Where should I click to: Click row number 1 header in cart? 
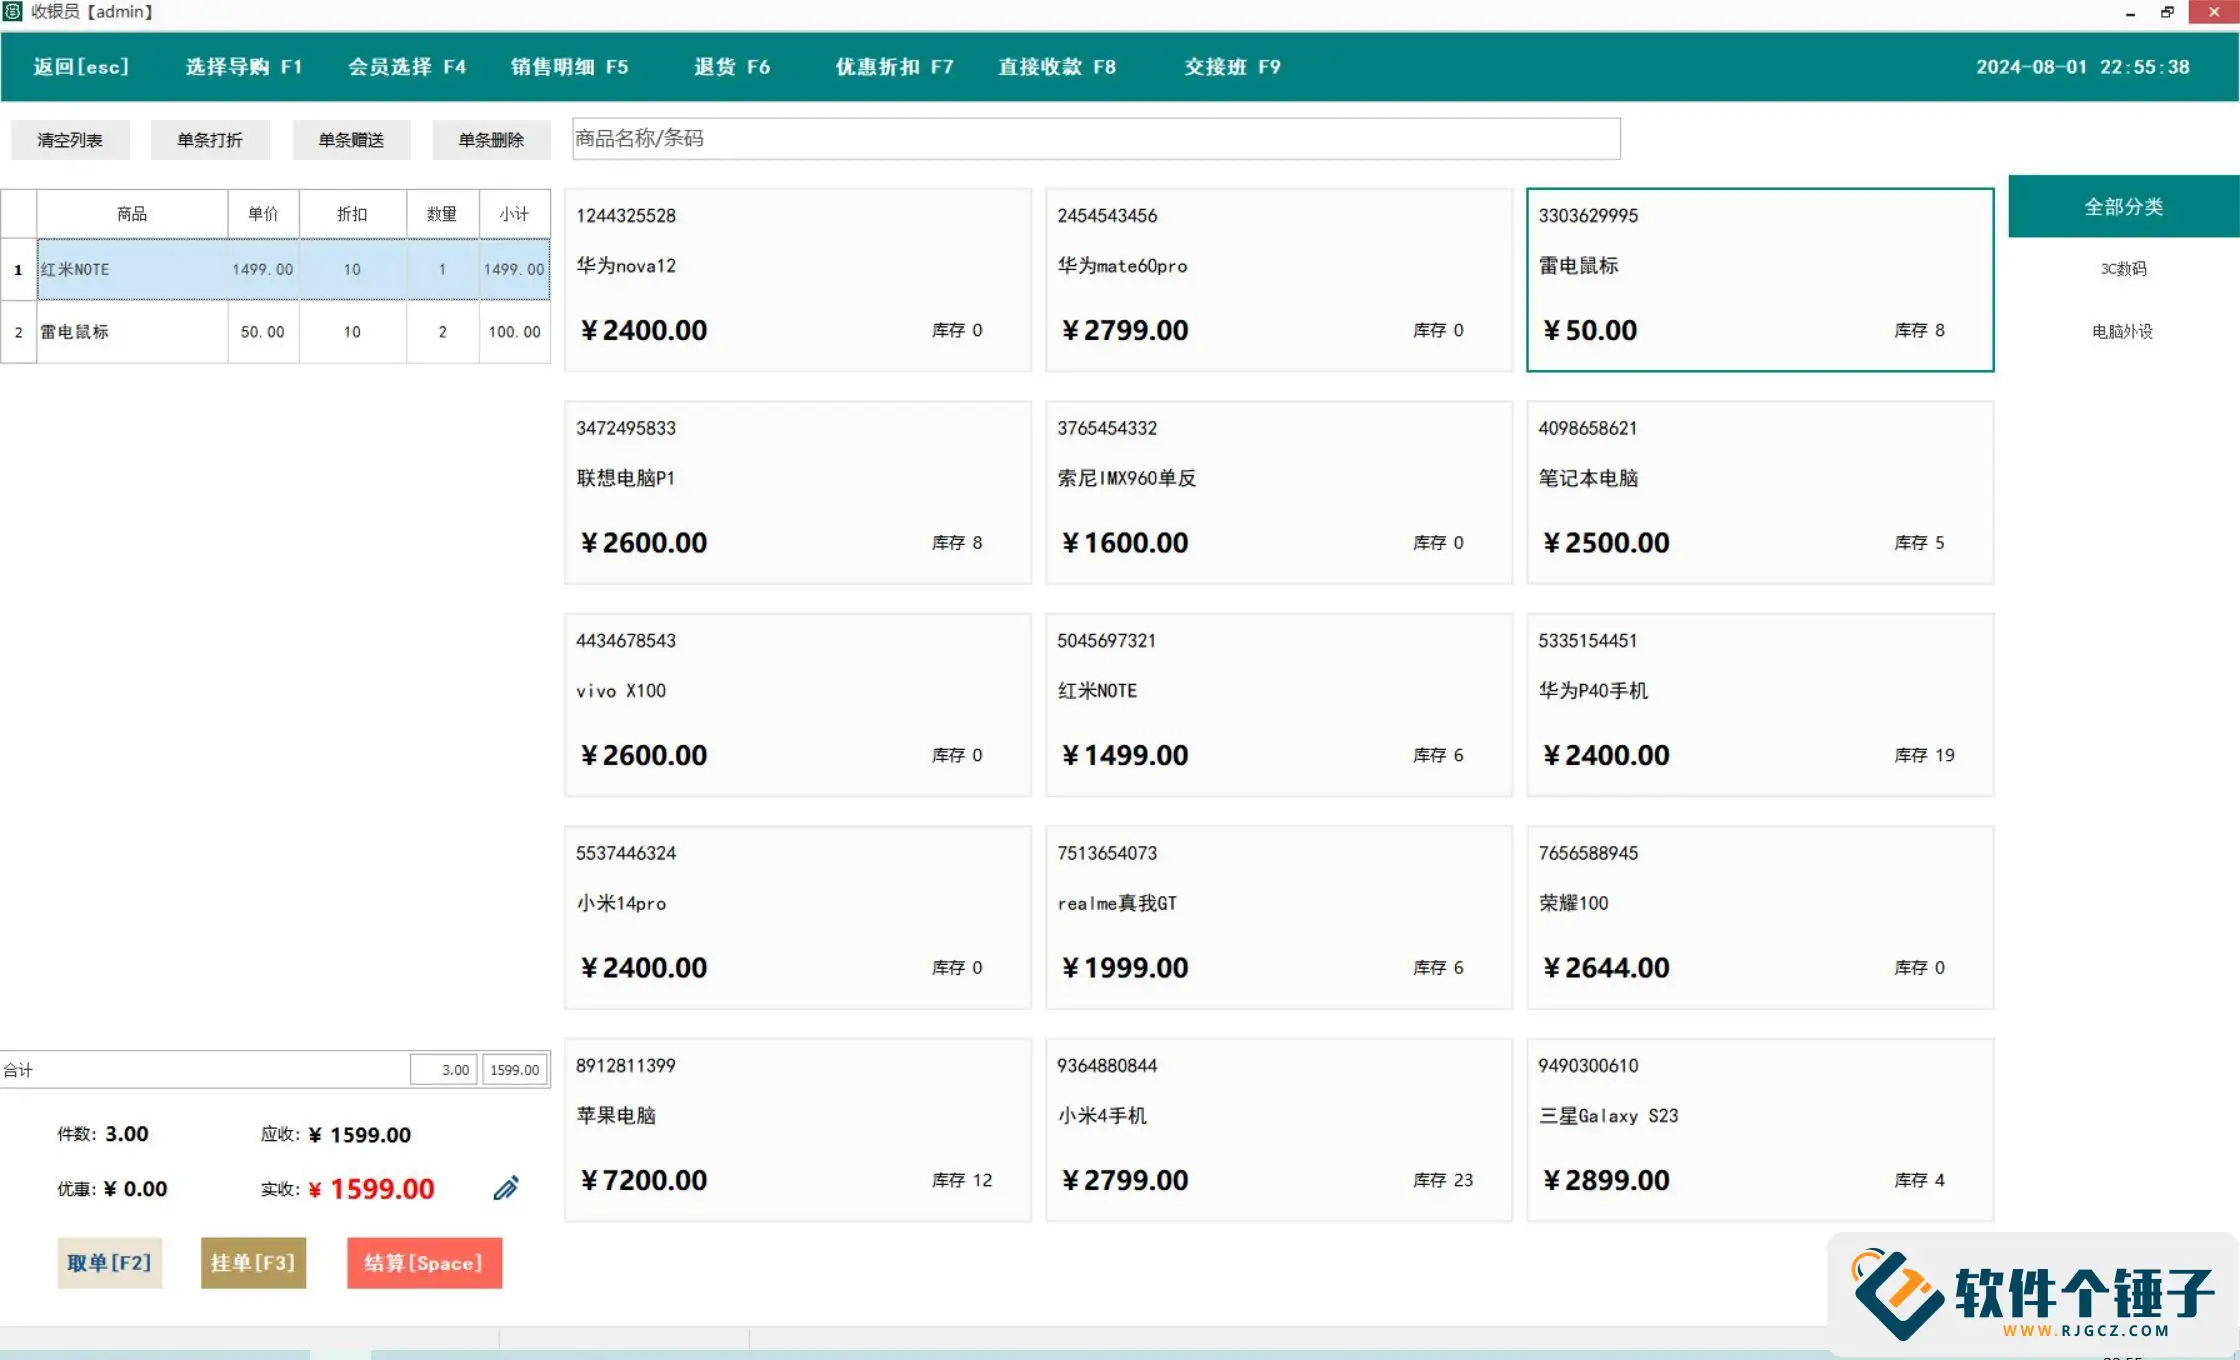(x=18, y=269)
